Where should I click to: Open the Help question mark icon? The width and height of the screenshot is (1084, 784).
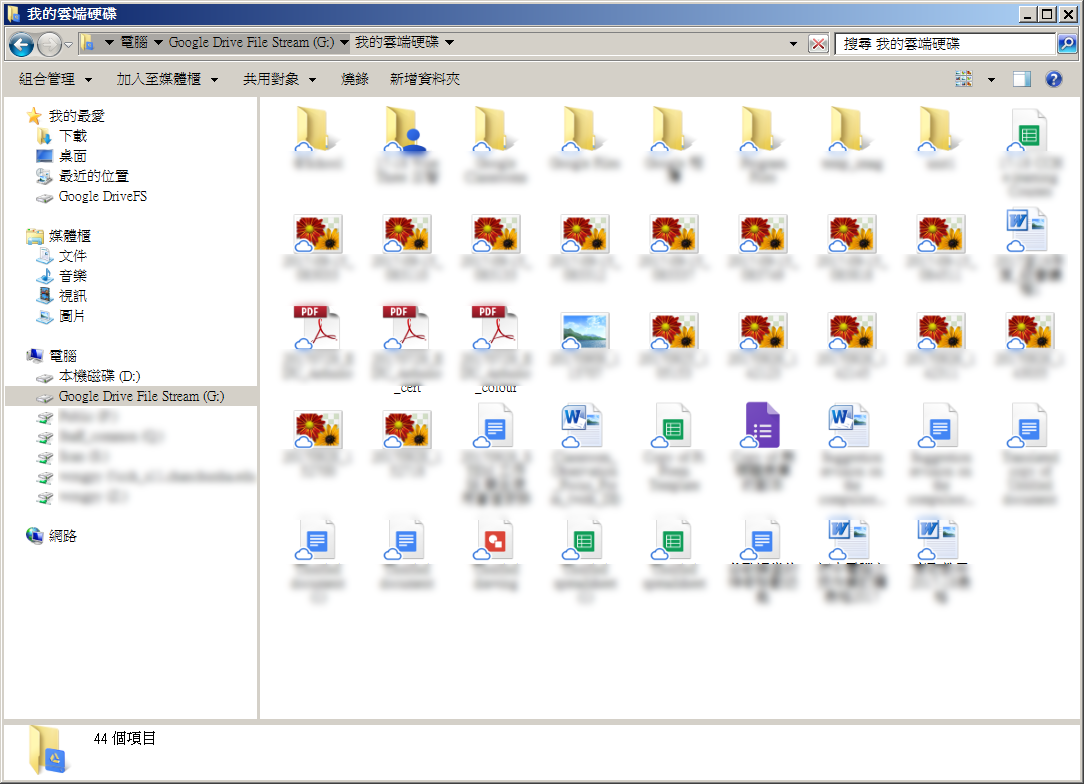coord(1053,79)
